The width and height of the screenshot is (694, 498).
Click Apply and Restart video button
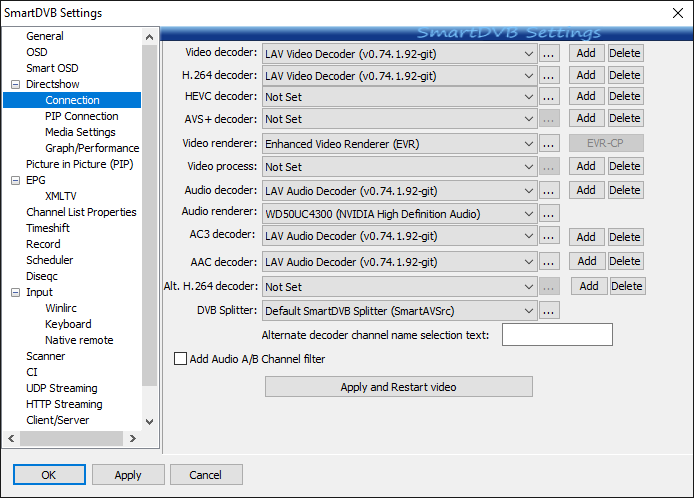pyautogui.click(x=399, y=387)
